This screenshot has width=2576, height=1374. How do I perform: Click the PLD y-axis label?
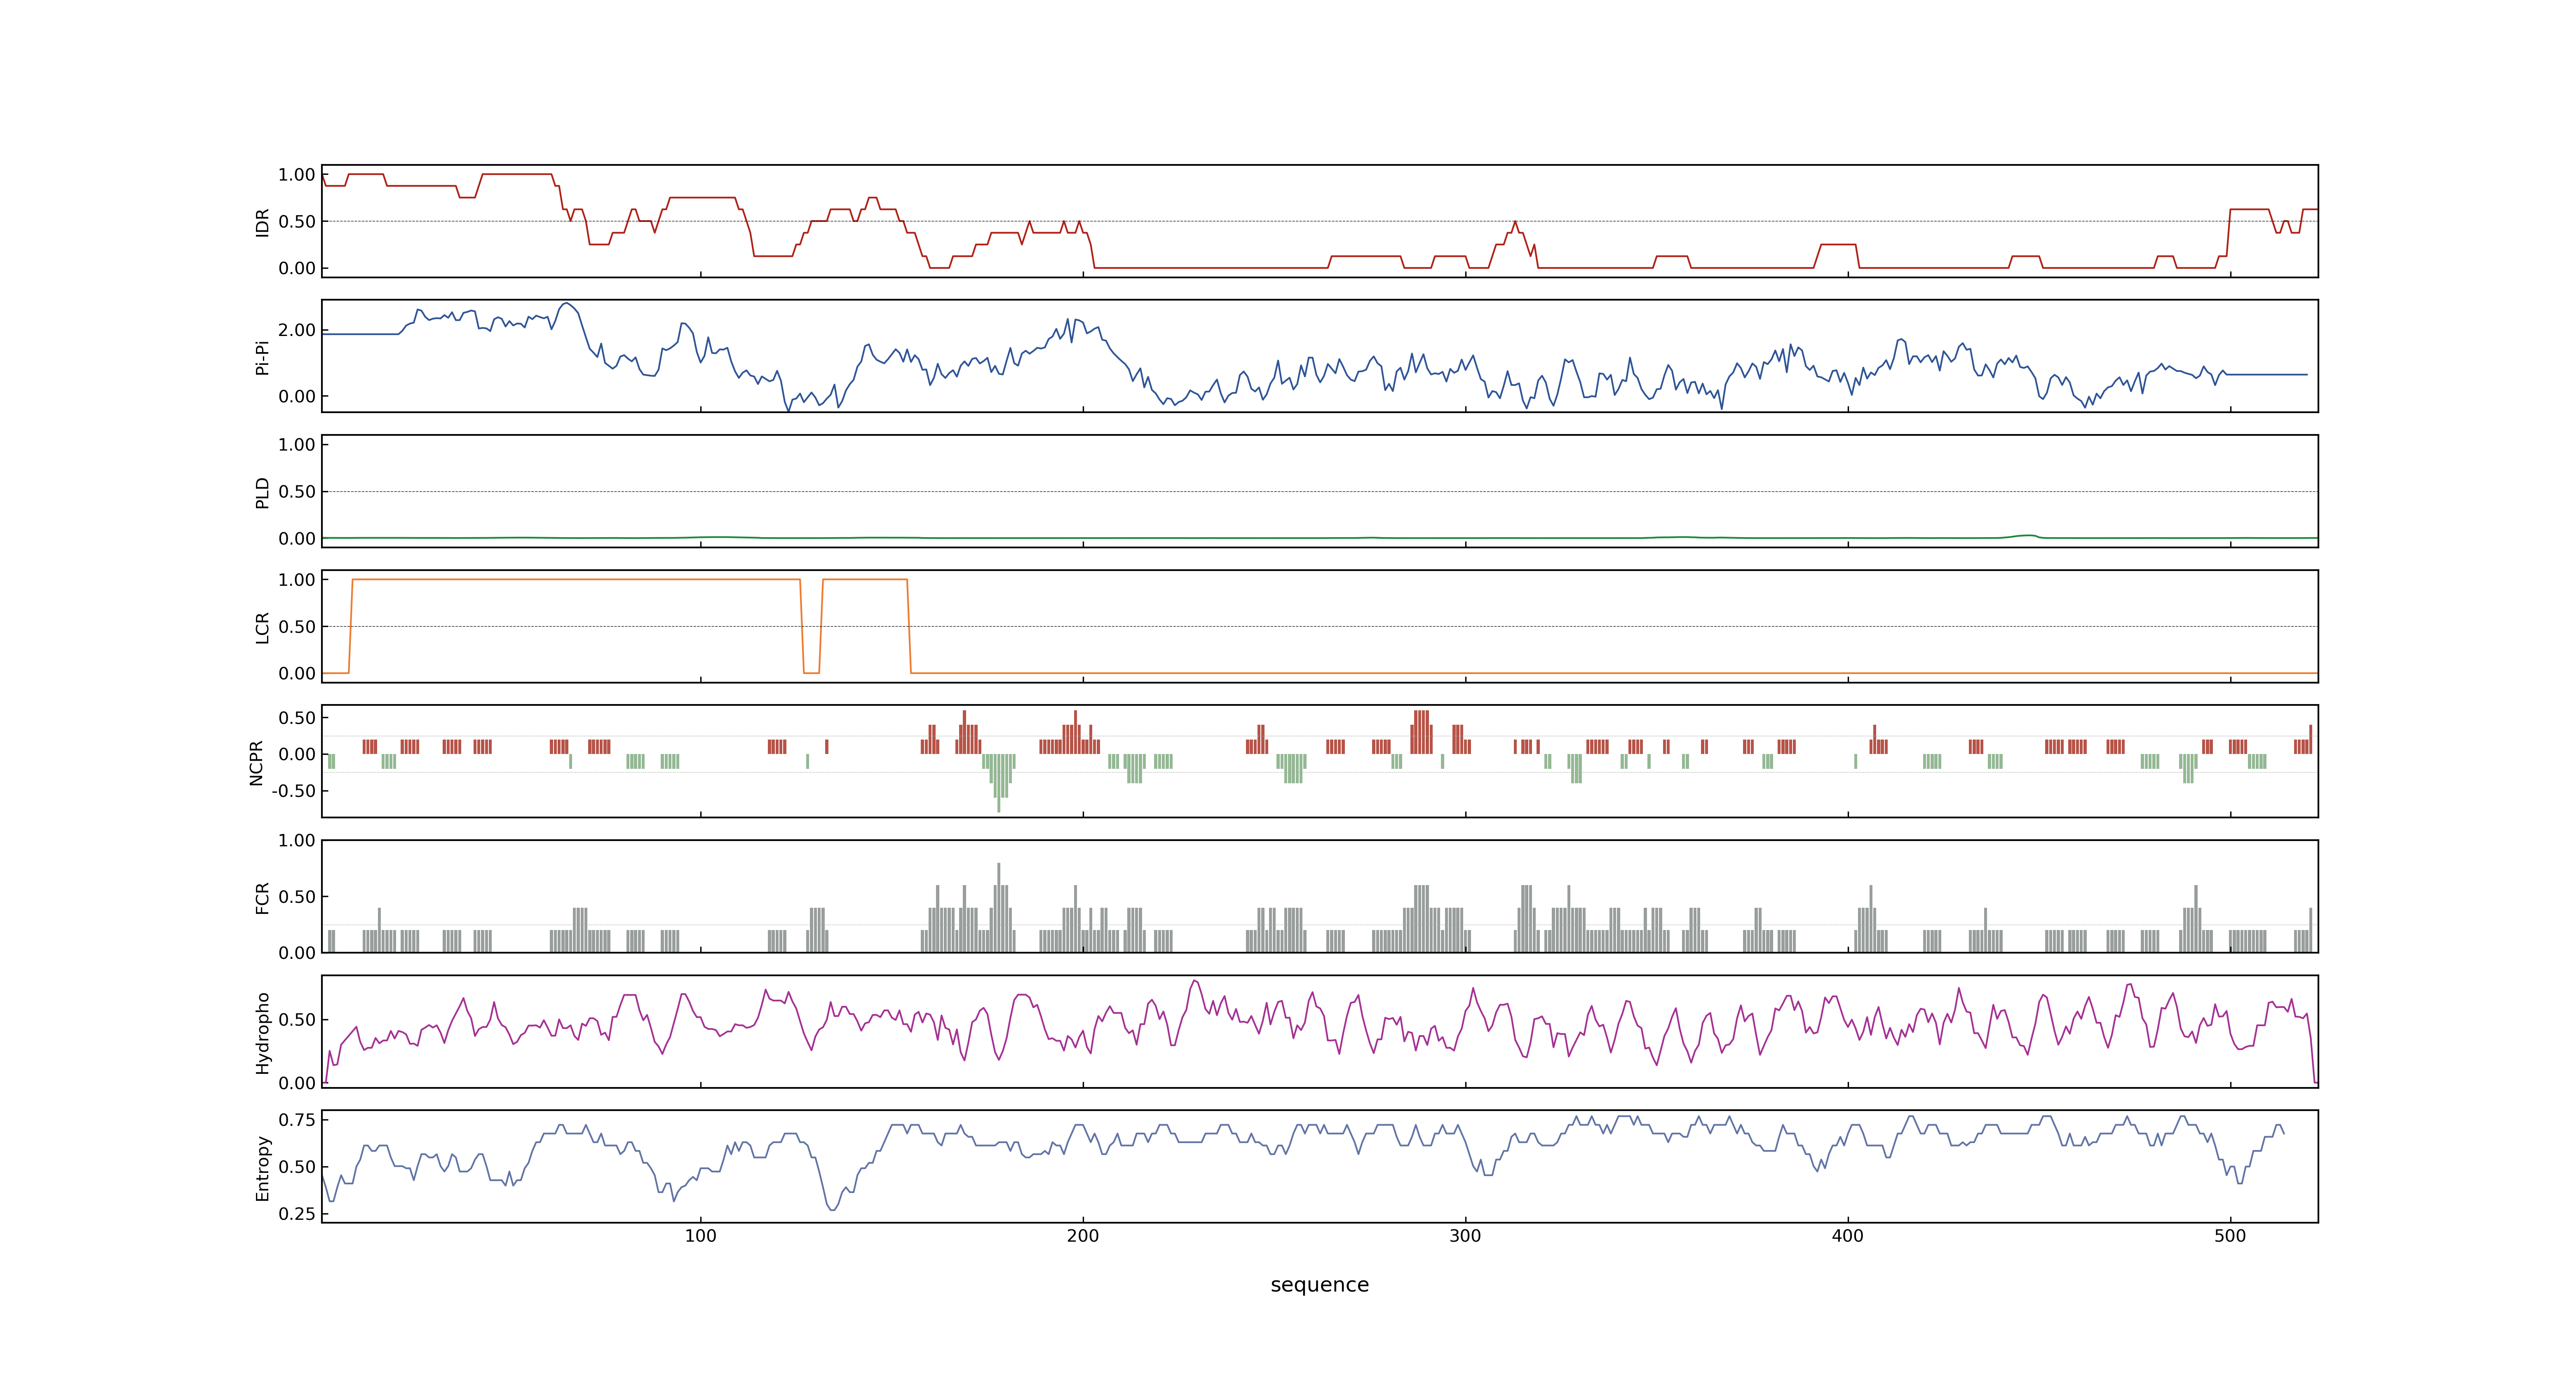pos(262,492)
